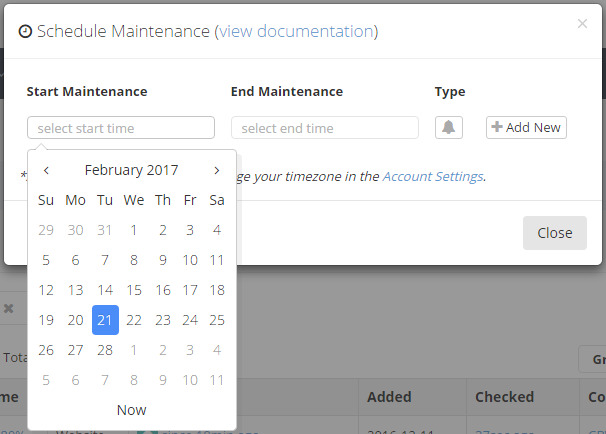Viewport: 606px width, 434px height.
Task: Pick February 26 in the calendar
Action: point(46,350)
